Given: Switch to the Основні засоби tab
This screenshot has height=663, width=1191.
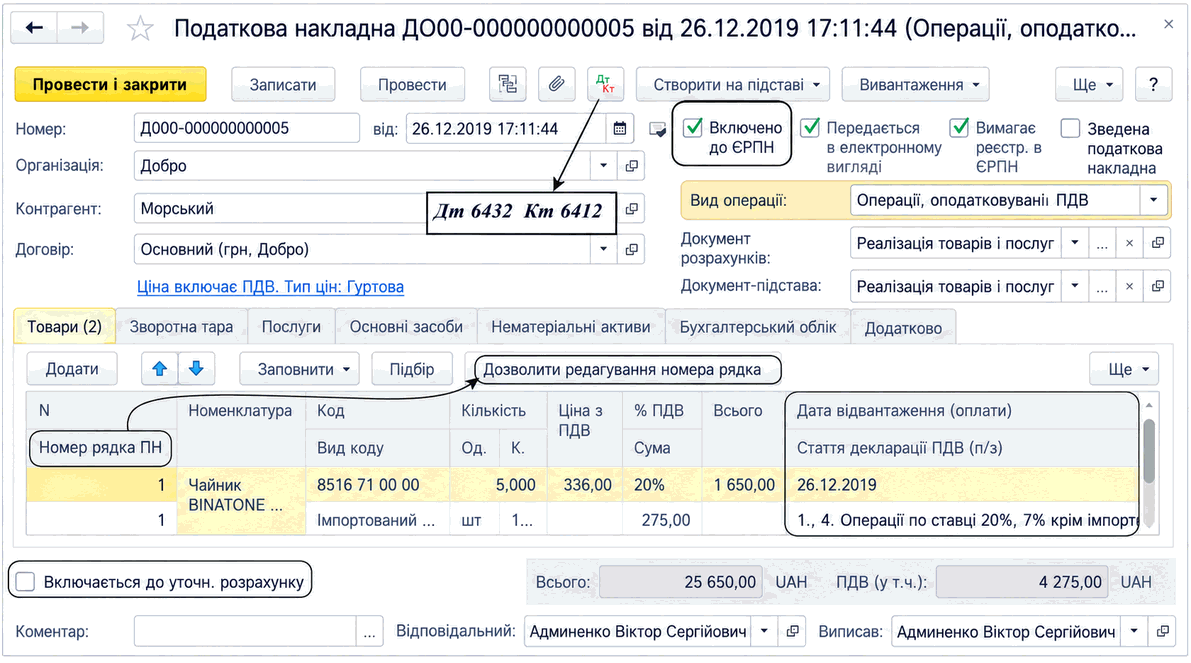Looking at the screenshot, I should click(x=406, y=327).
